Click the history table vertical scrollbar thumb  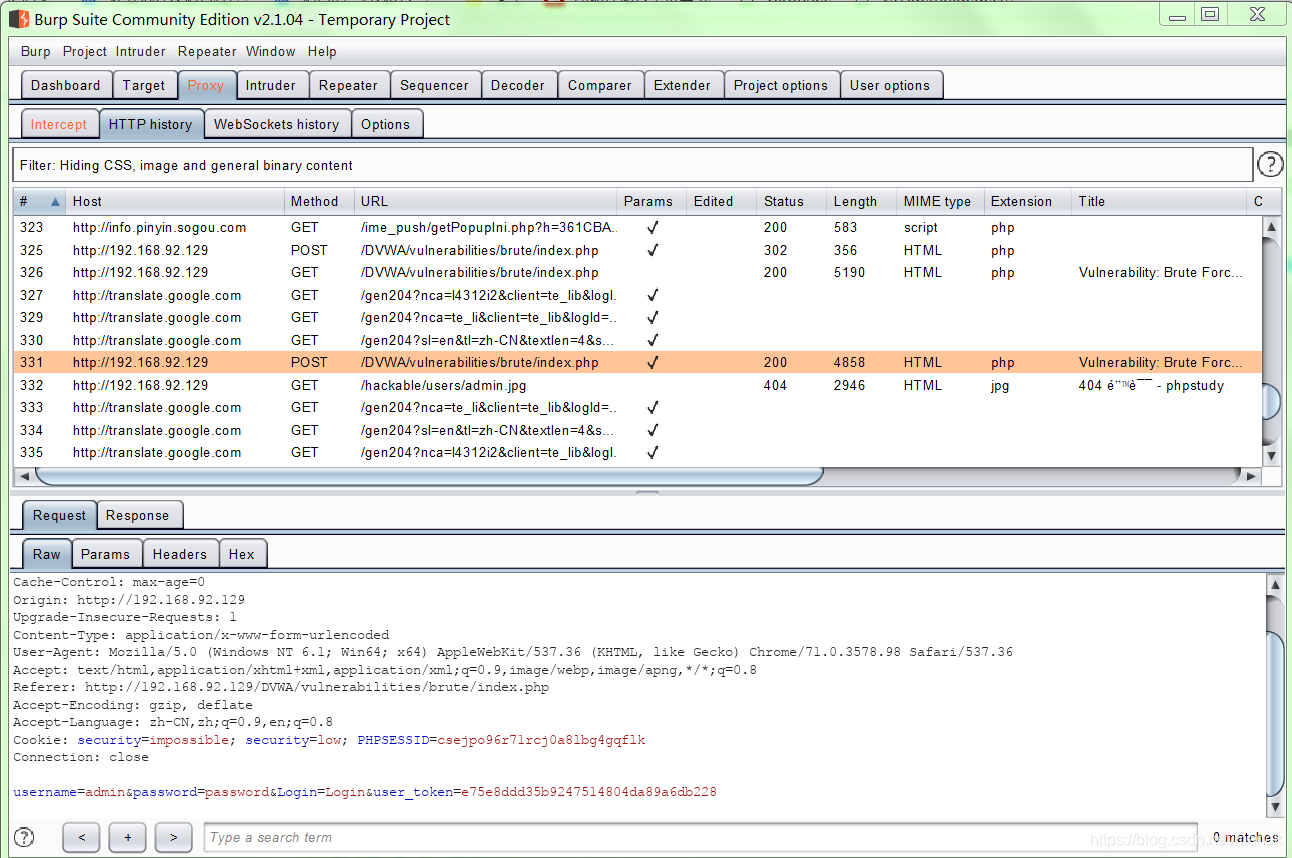(1271, 402)
